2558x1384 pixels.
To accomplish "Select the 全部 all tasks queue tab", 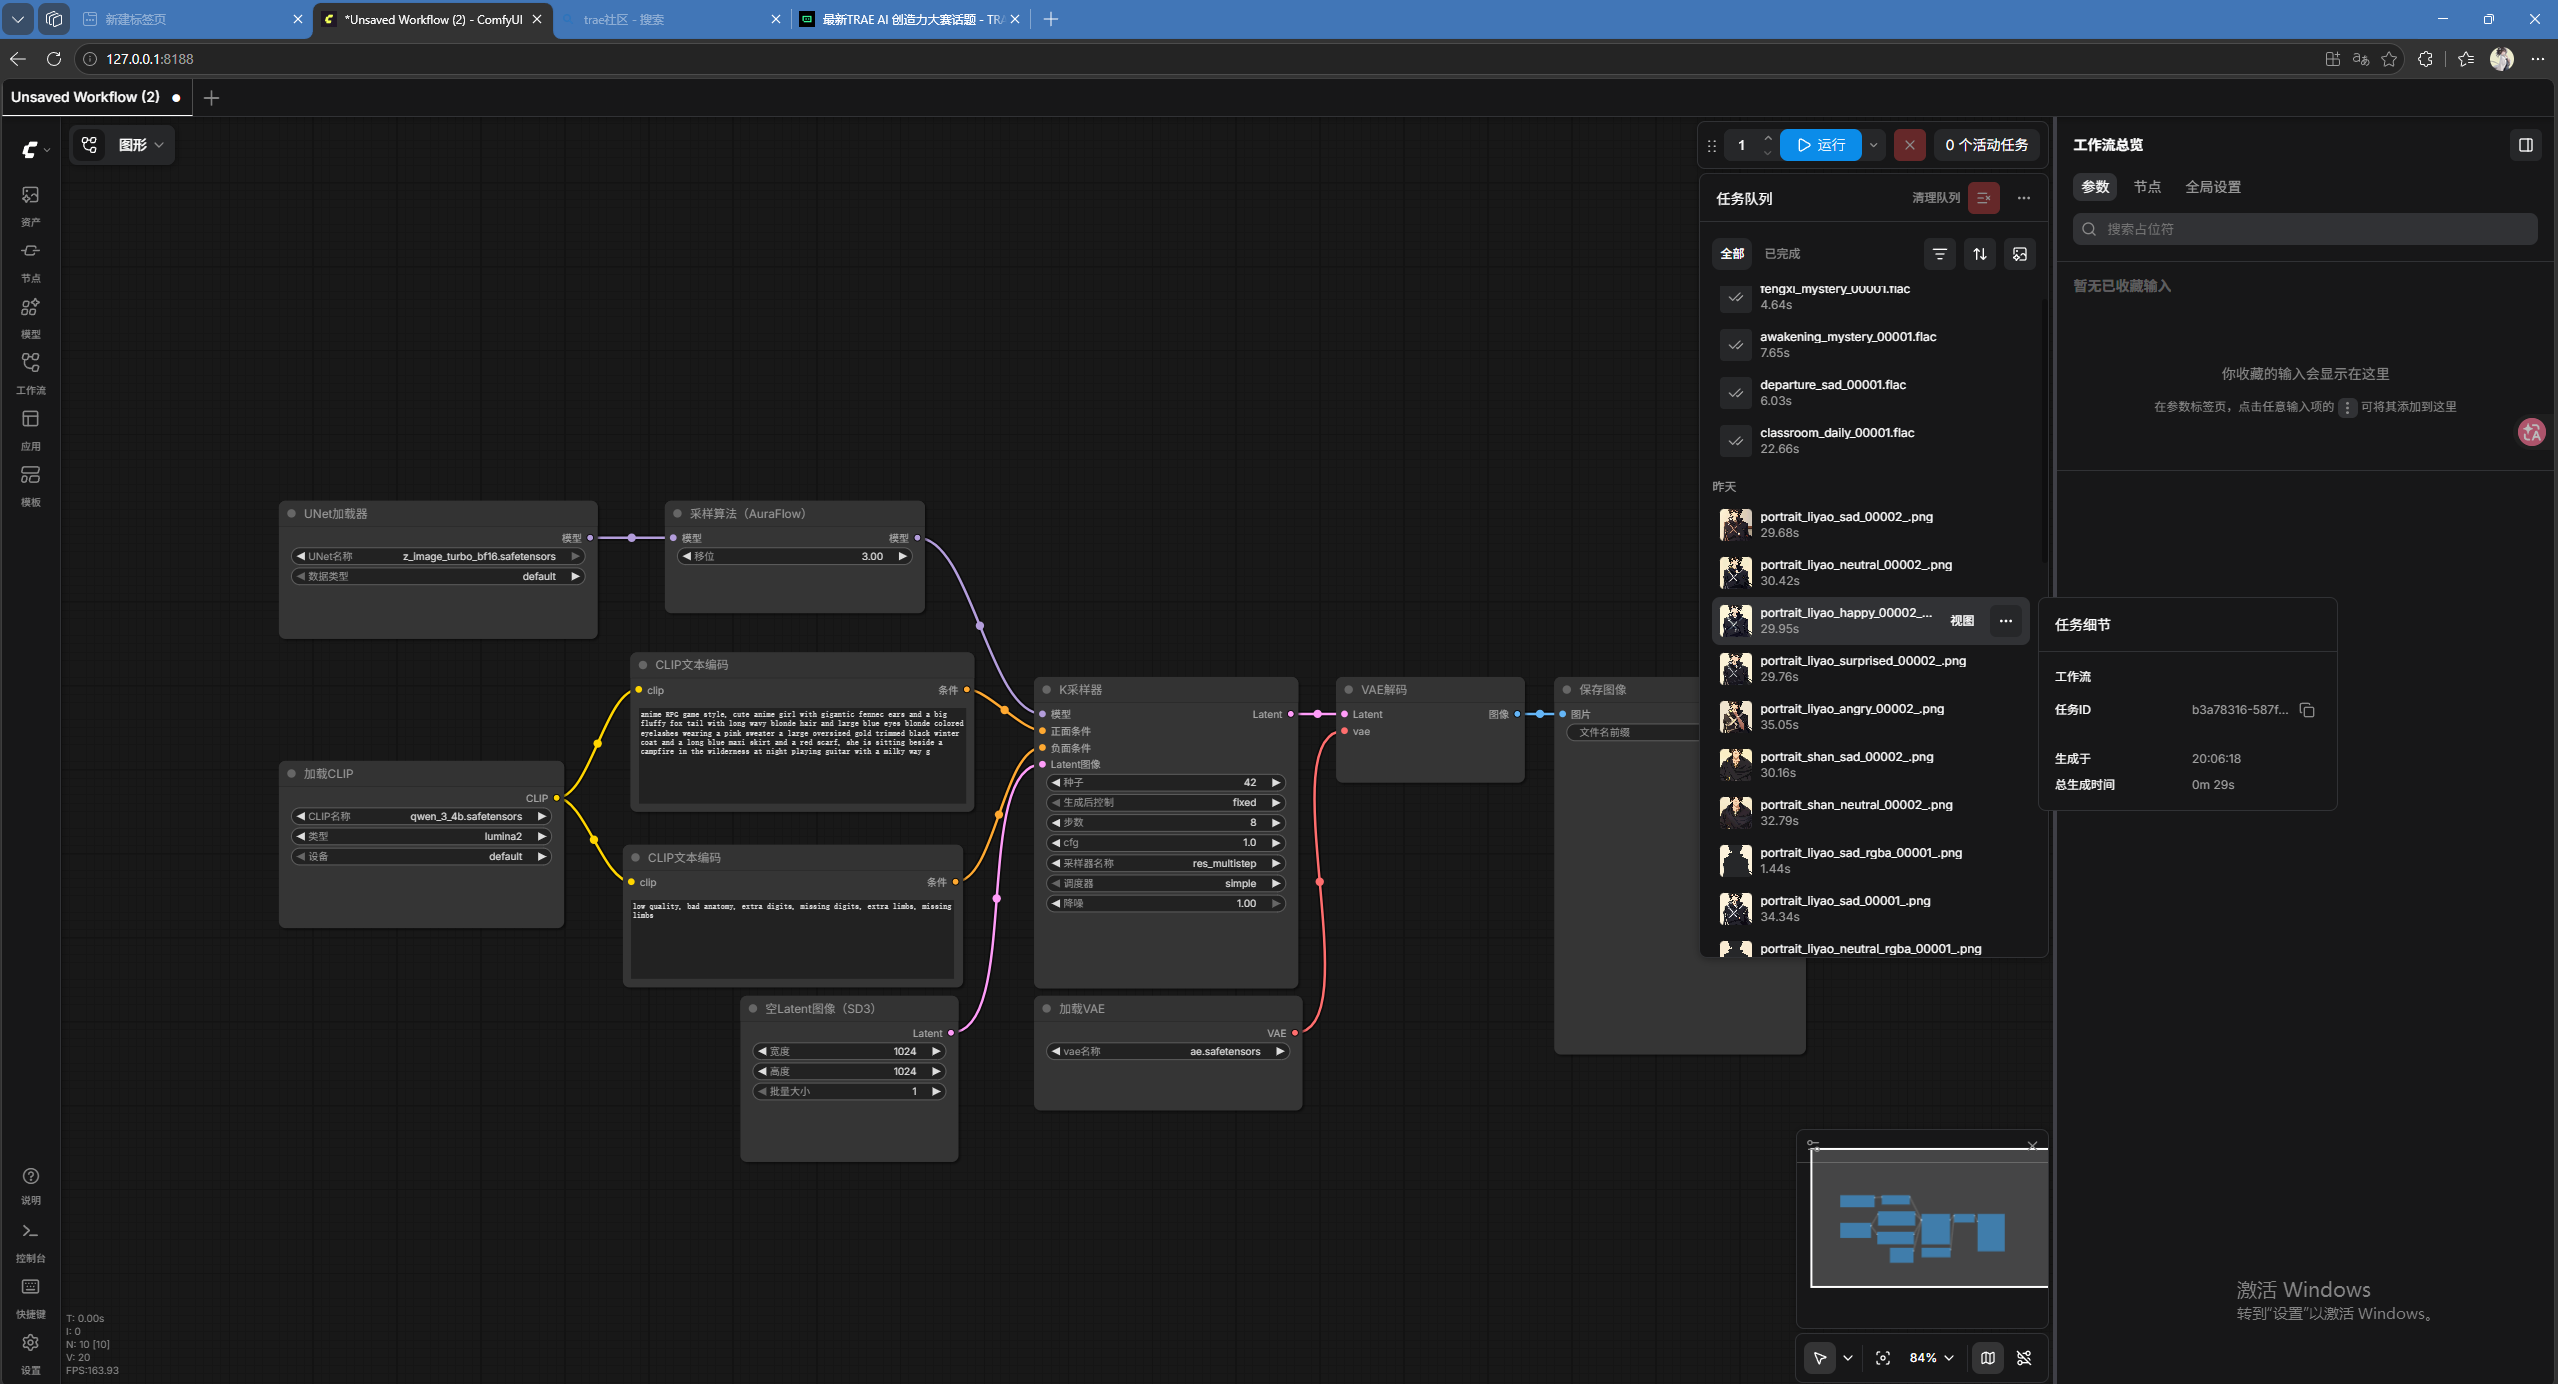I will click(1732, 254).
